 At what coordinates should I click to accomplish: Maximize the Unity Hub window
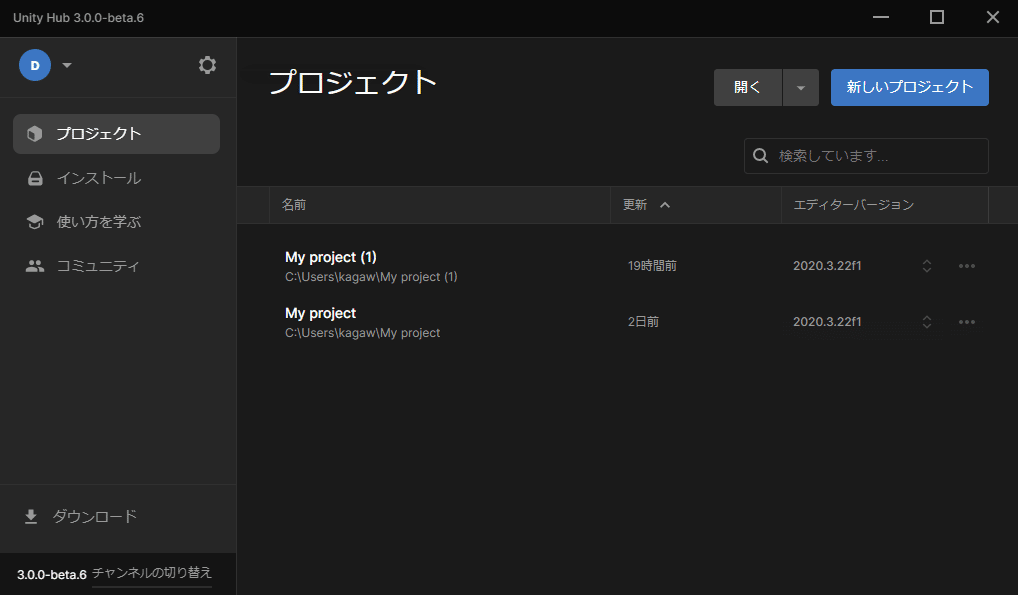937,18
